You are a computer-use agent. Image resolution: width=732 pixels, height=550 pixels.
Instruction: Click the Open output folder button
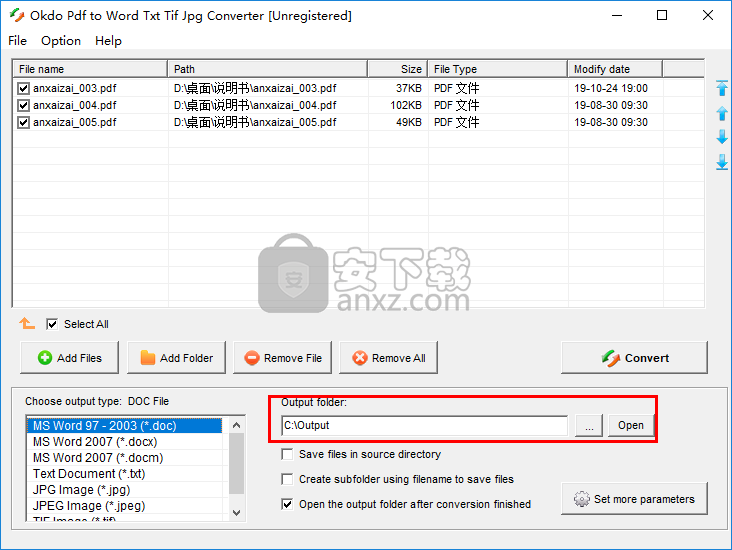pyautogui.click(x=631, y=425)
